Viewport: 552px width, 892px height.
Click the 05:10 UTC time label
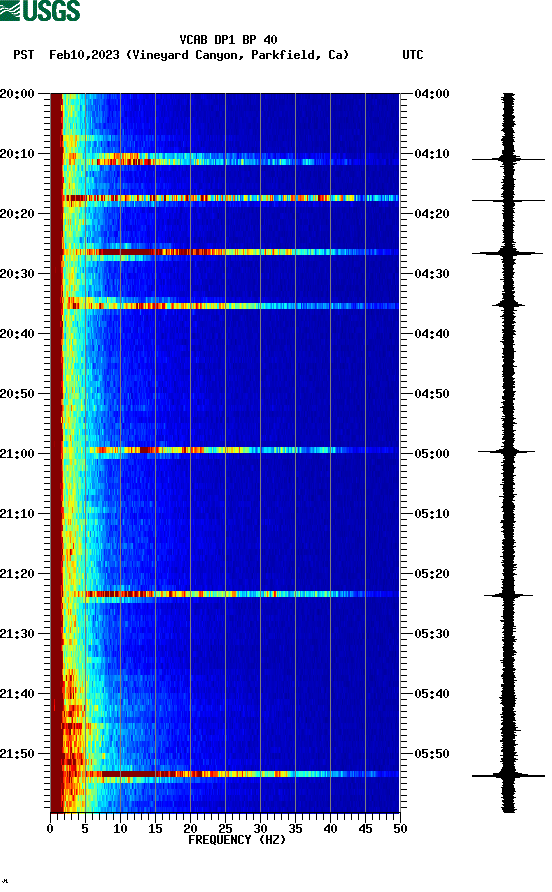point(432,514)
